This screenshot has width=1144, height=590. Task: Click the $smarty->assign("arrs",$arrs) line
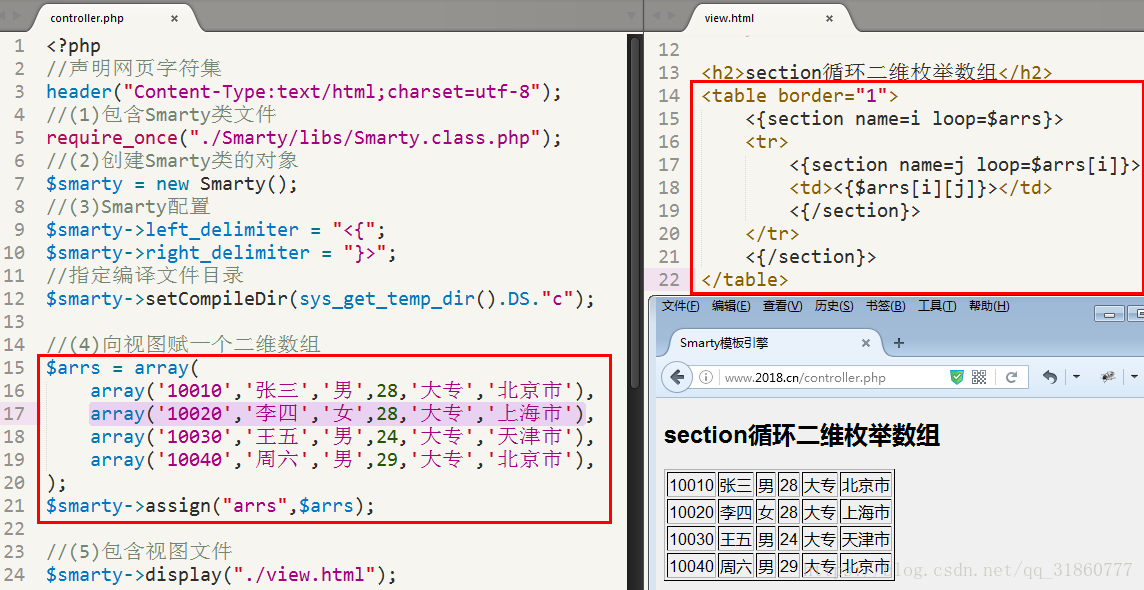click(210, 505)
